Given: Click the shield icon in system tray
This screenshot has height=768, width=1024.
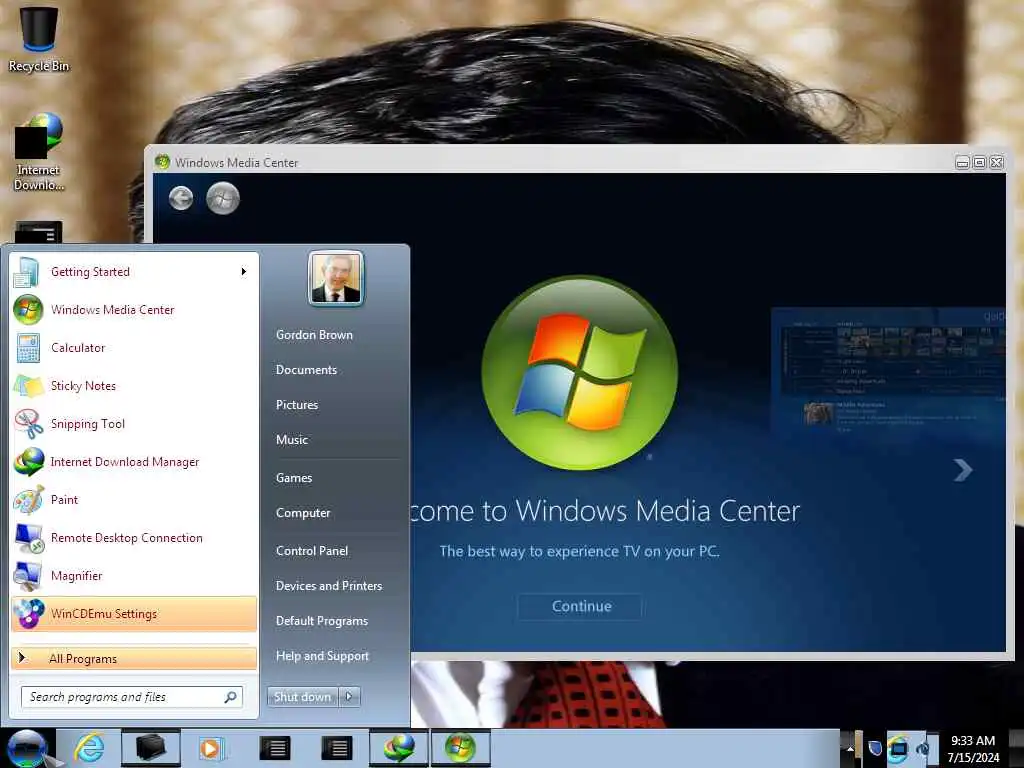Looking at the screenshot, I should coord(875,748).
